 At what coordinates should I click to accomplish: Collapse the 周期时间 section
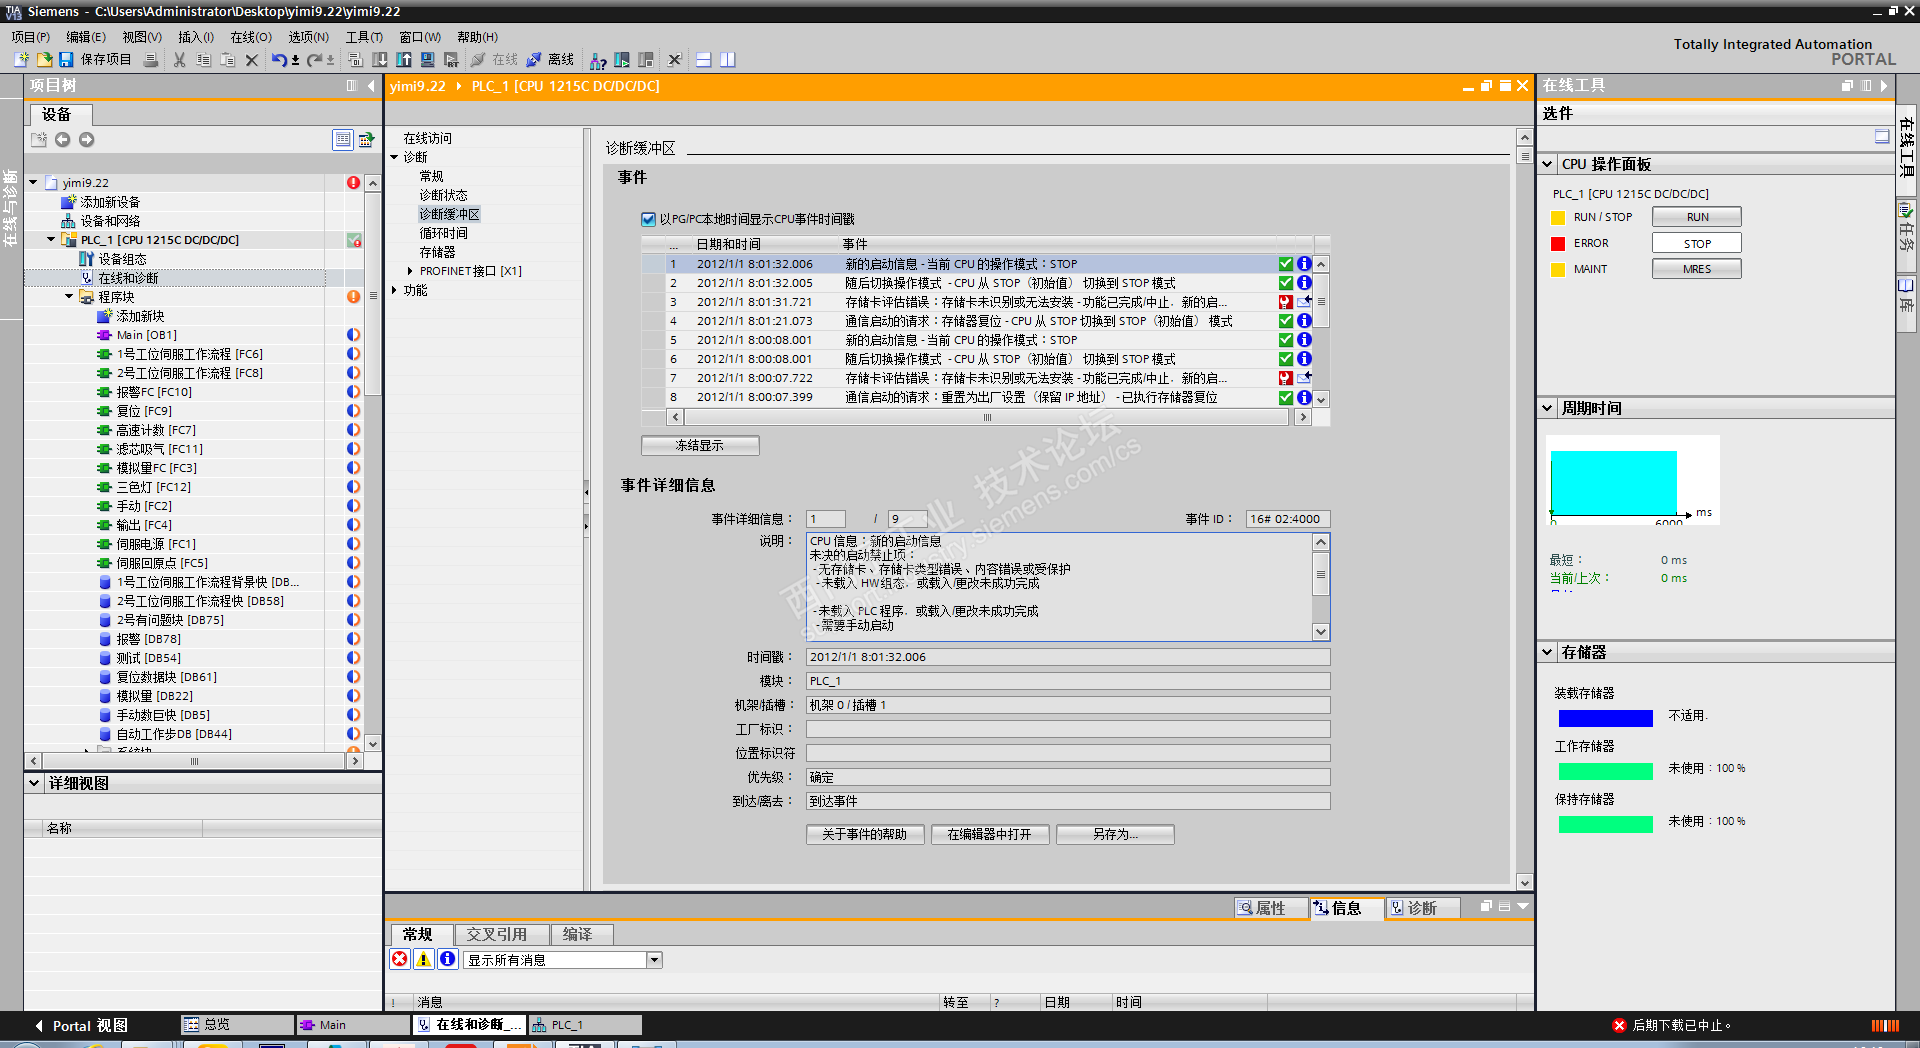pyautogui.click(x=1548, y=408)
